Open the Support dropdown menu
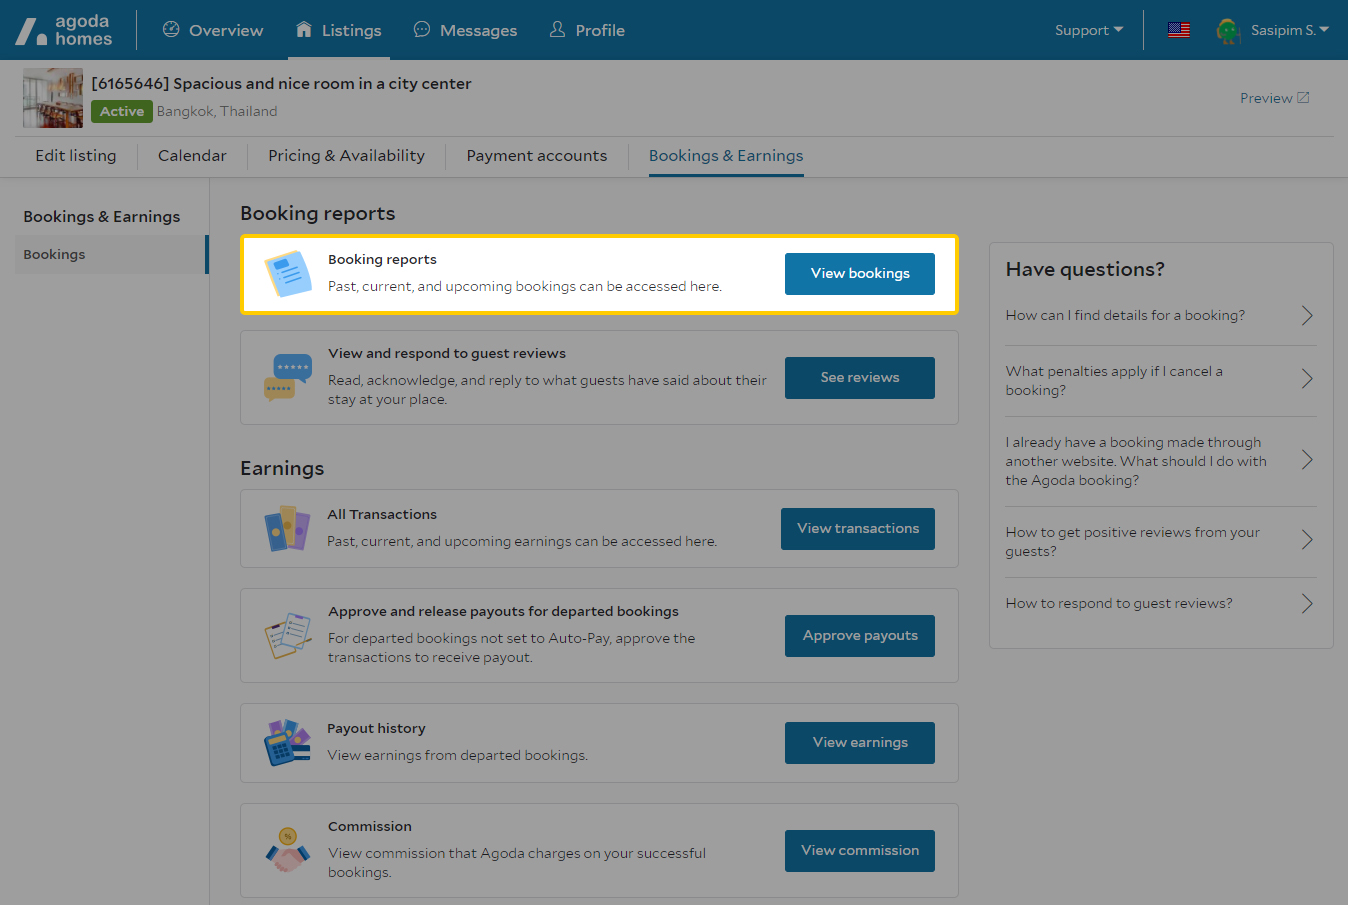Image resolution: width=1348 pixels, height=905 pixels. click(x=1088, y=30)
